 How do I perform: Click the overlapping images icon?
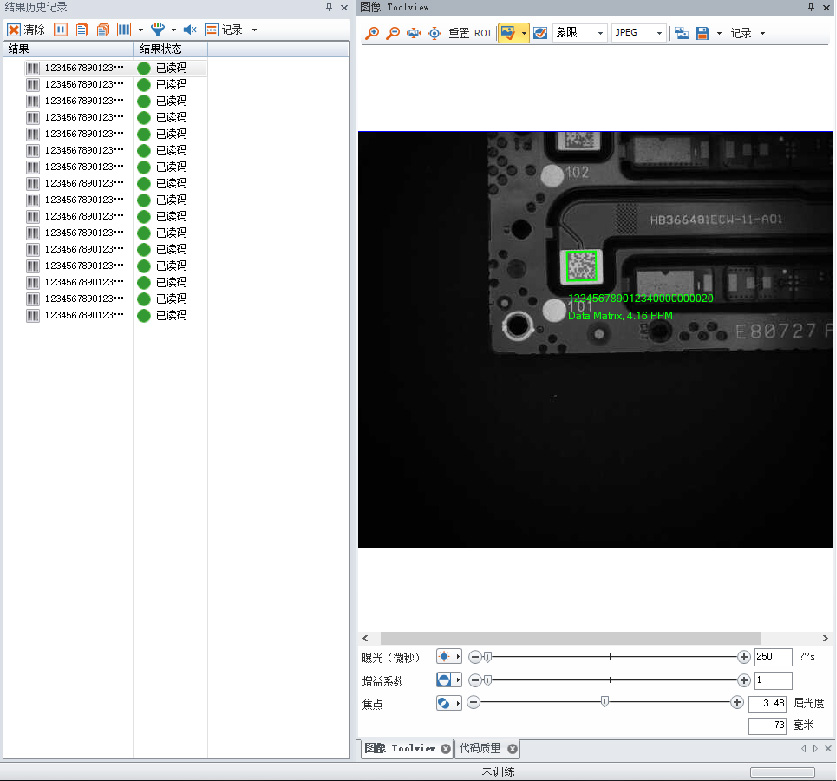click(682, 33)
